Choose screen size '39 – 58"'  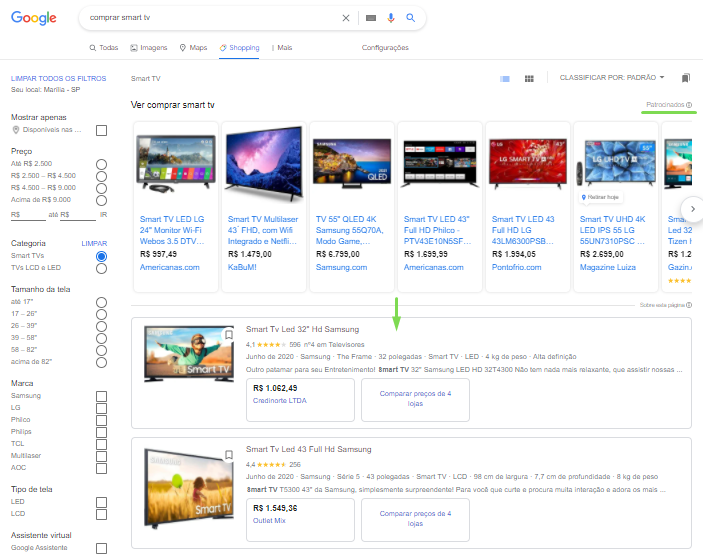point(101,338)
